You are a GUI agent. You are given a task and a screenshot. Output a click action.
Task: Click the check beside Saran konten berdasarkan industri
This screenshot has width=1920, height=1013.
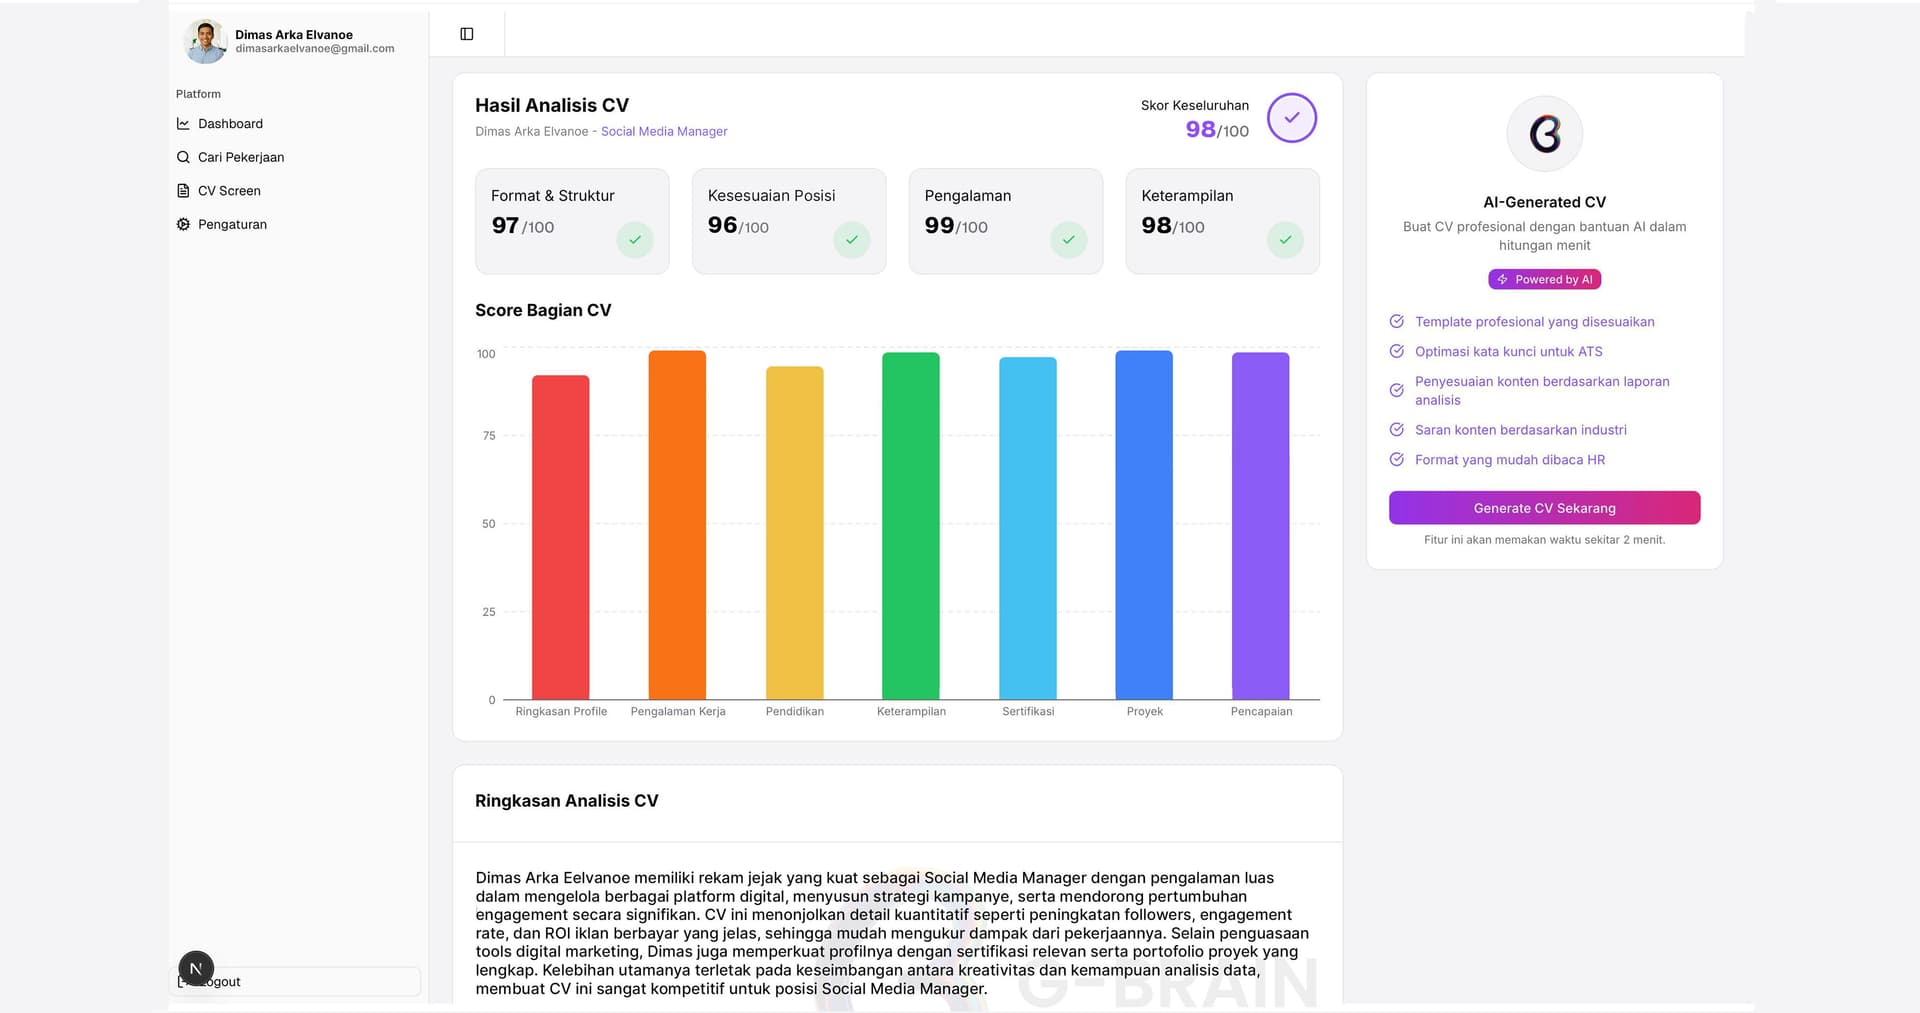(x=1397, y=430)
